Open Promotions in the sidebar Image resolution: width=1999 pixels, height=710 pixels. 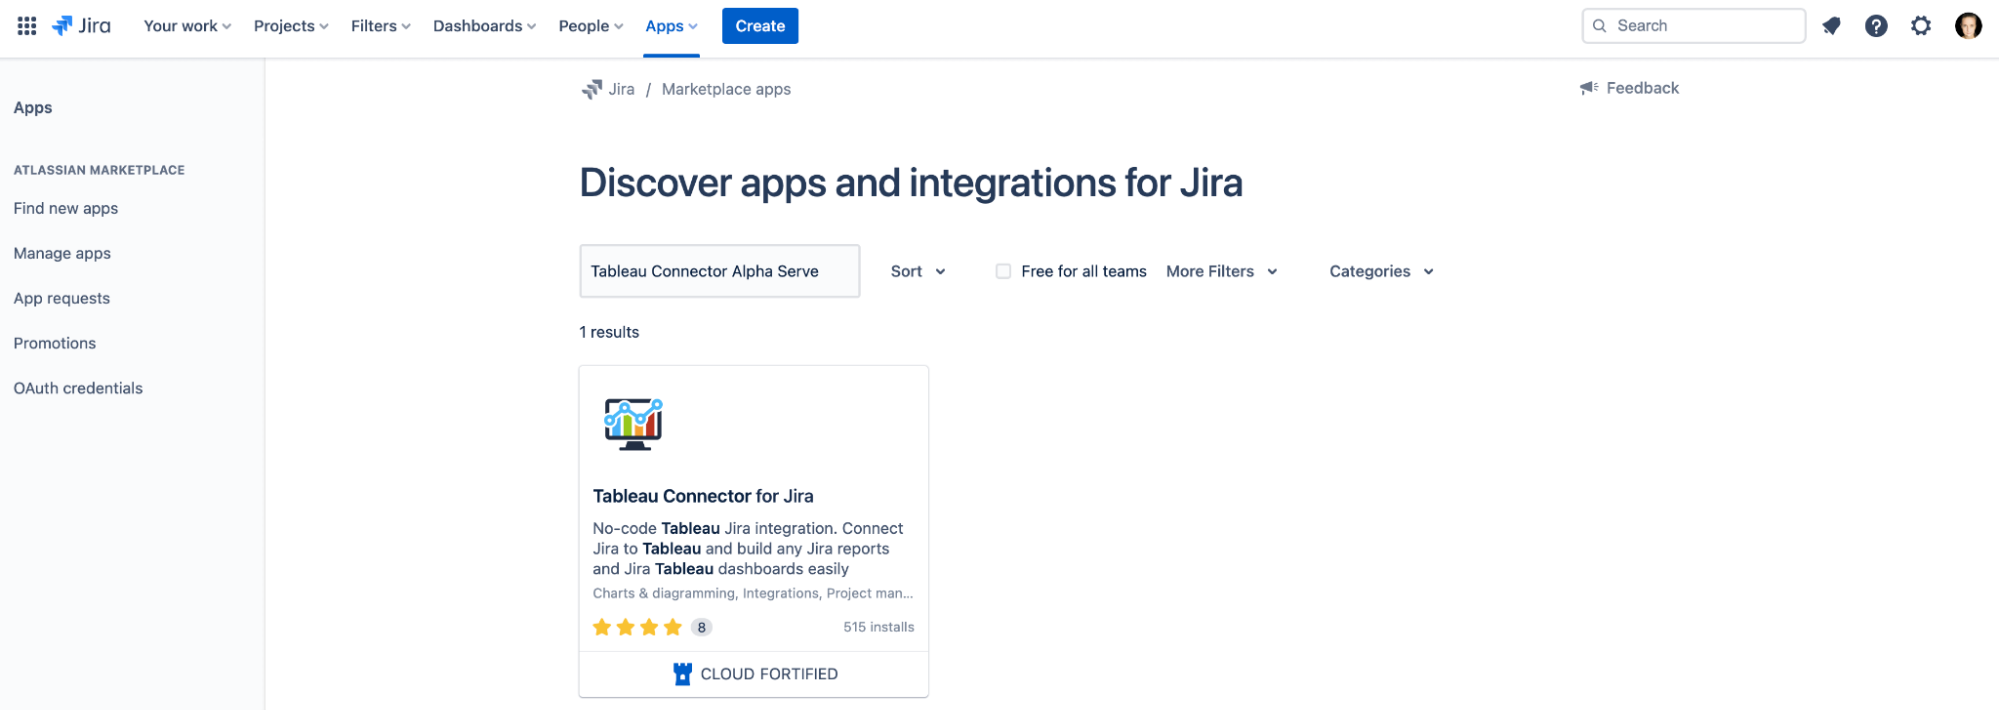tap(55, 343)
